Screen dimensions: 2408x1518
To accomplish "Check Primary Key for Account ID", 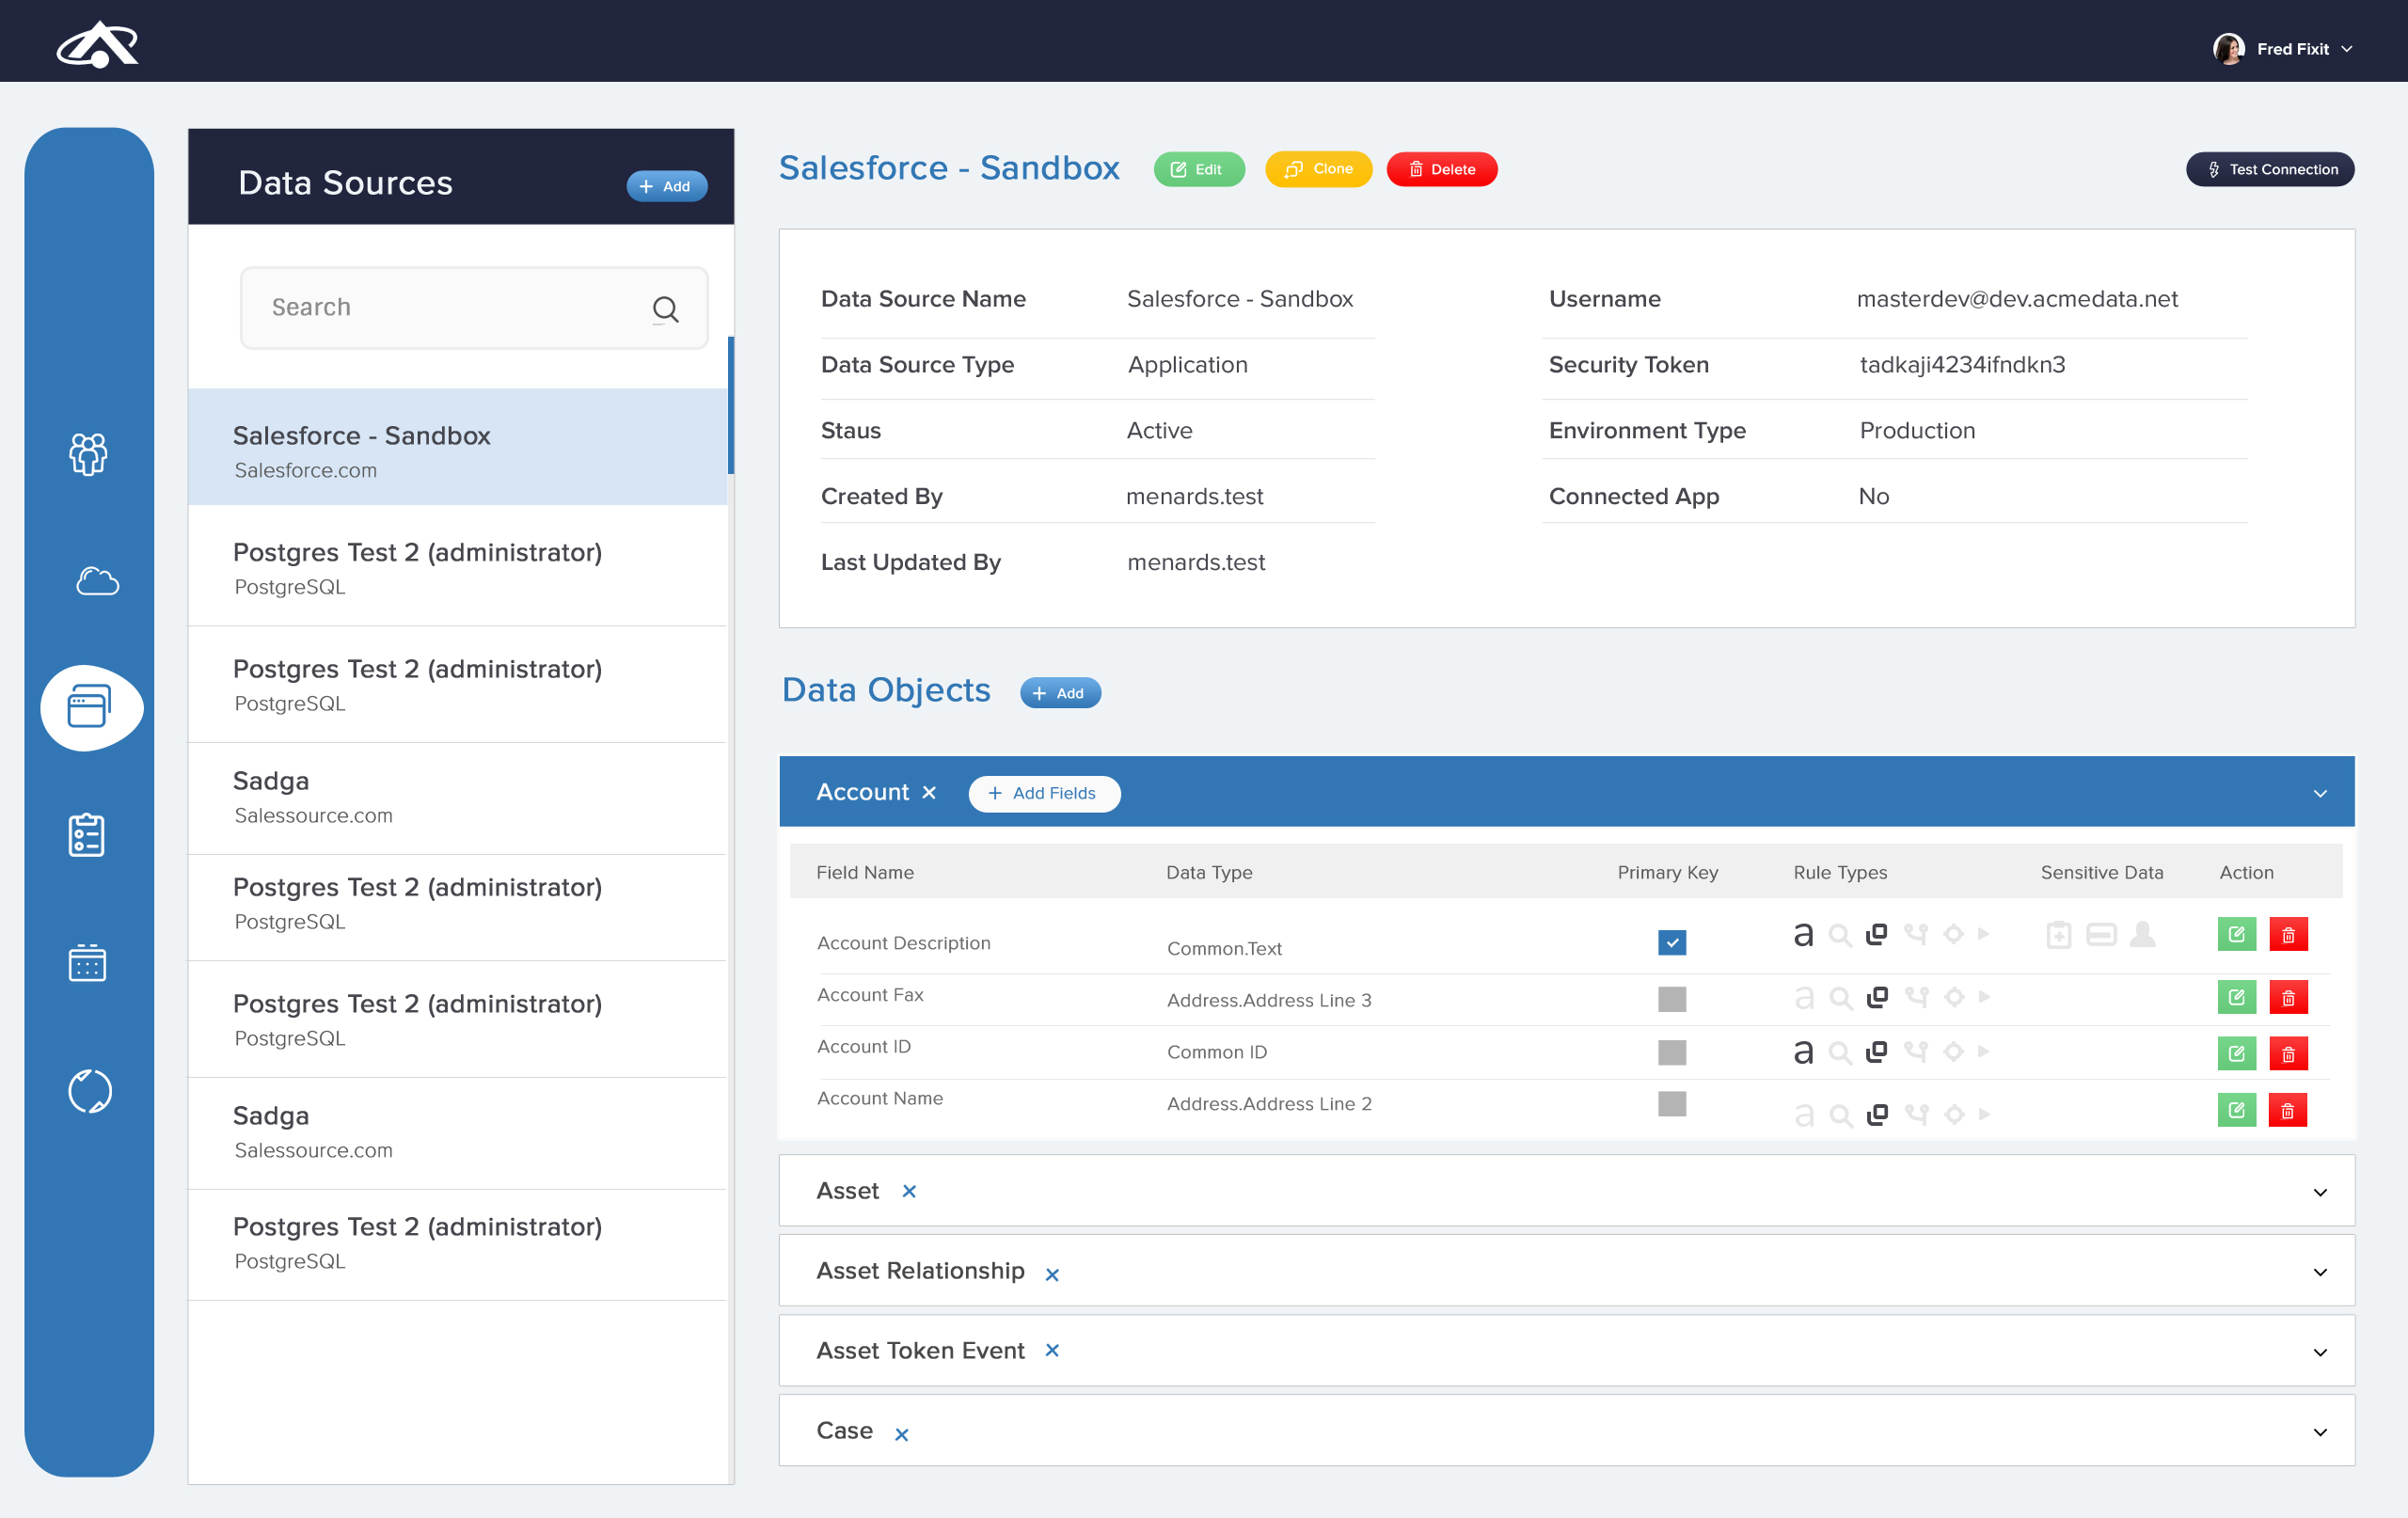I will click(x=1672, y=1052).
